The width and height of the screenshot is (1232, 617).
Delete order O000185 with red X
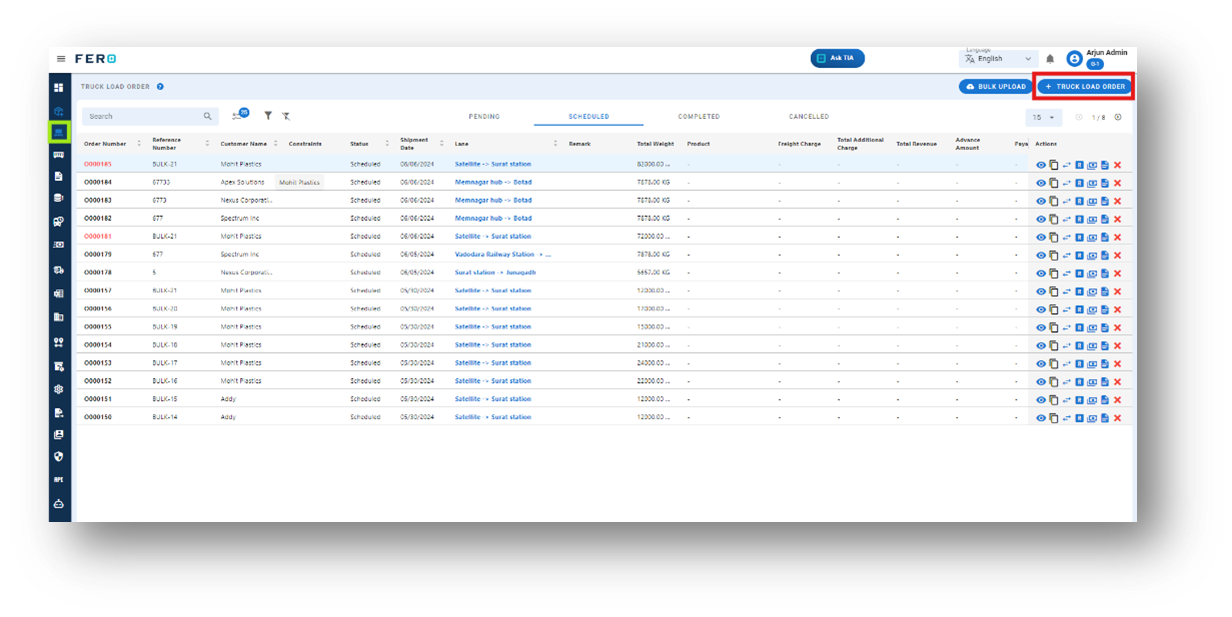click(1117, 165)
